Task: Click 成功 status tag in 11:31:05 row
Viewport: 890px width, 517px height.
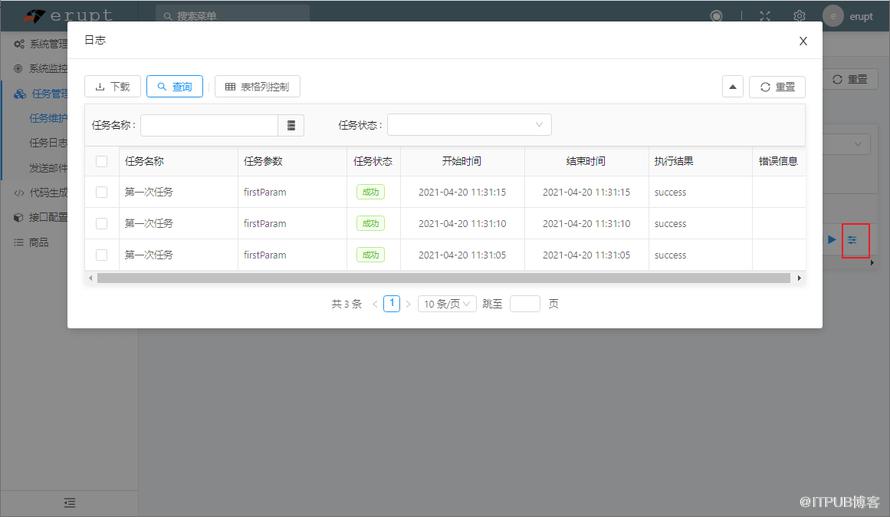Action: (x=371, y=255)
